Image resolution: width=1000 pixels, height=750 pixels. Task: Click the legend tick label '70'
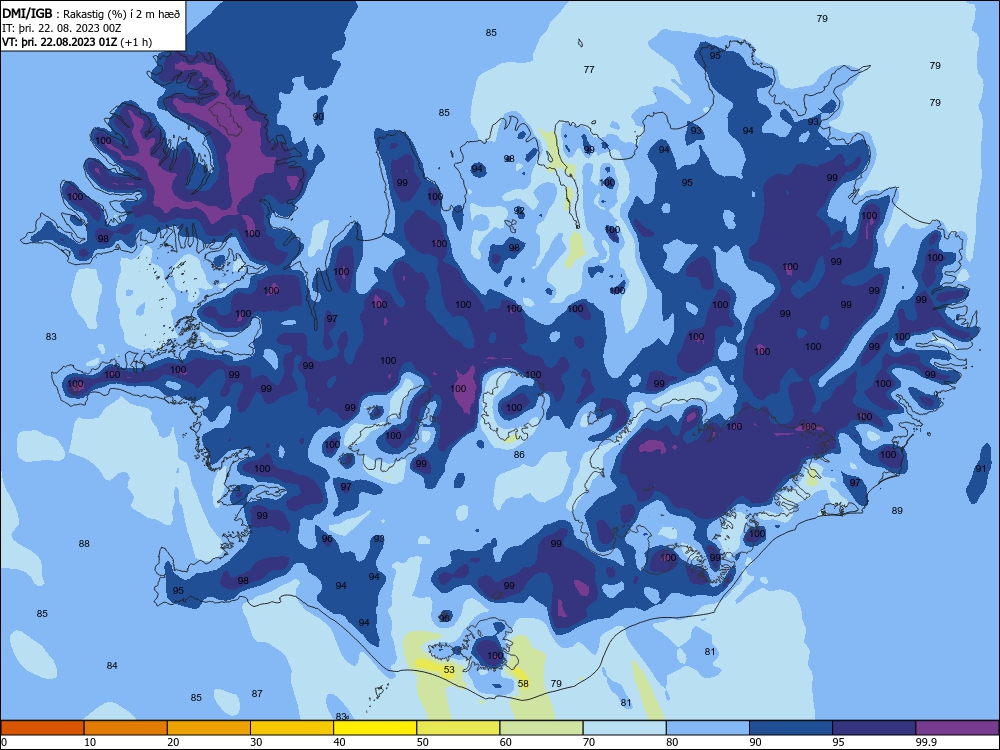click(x=589, y=742)
